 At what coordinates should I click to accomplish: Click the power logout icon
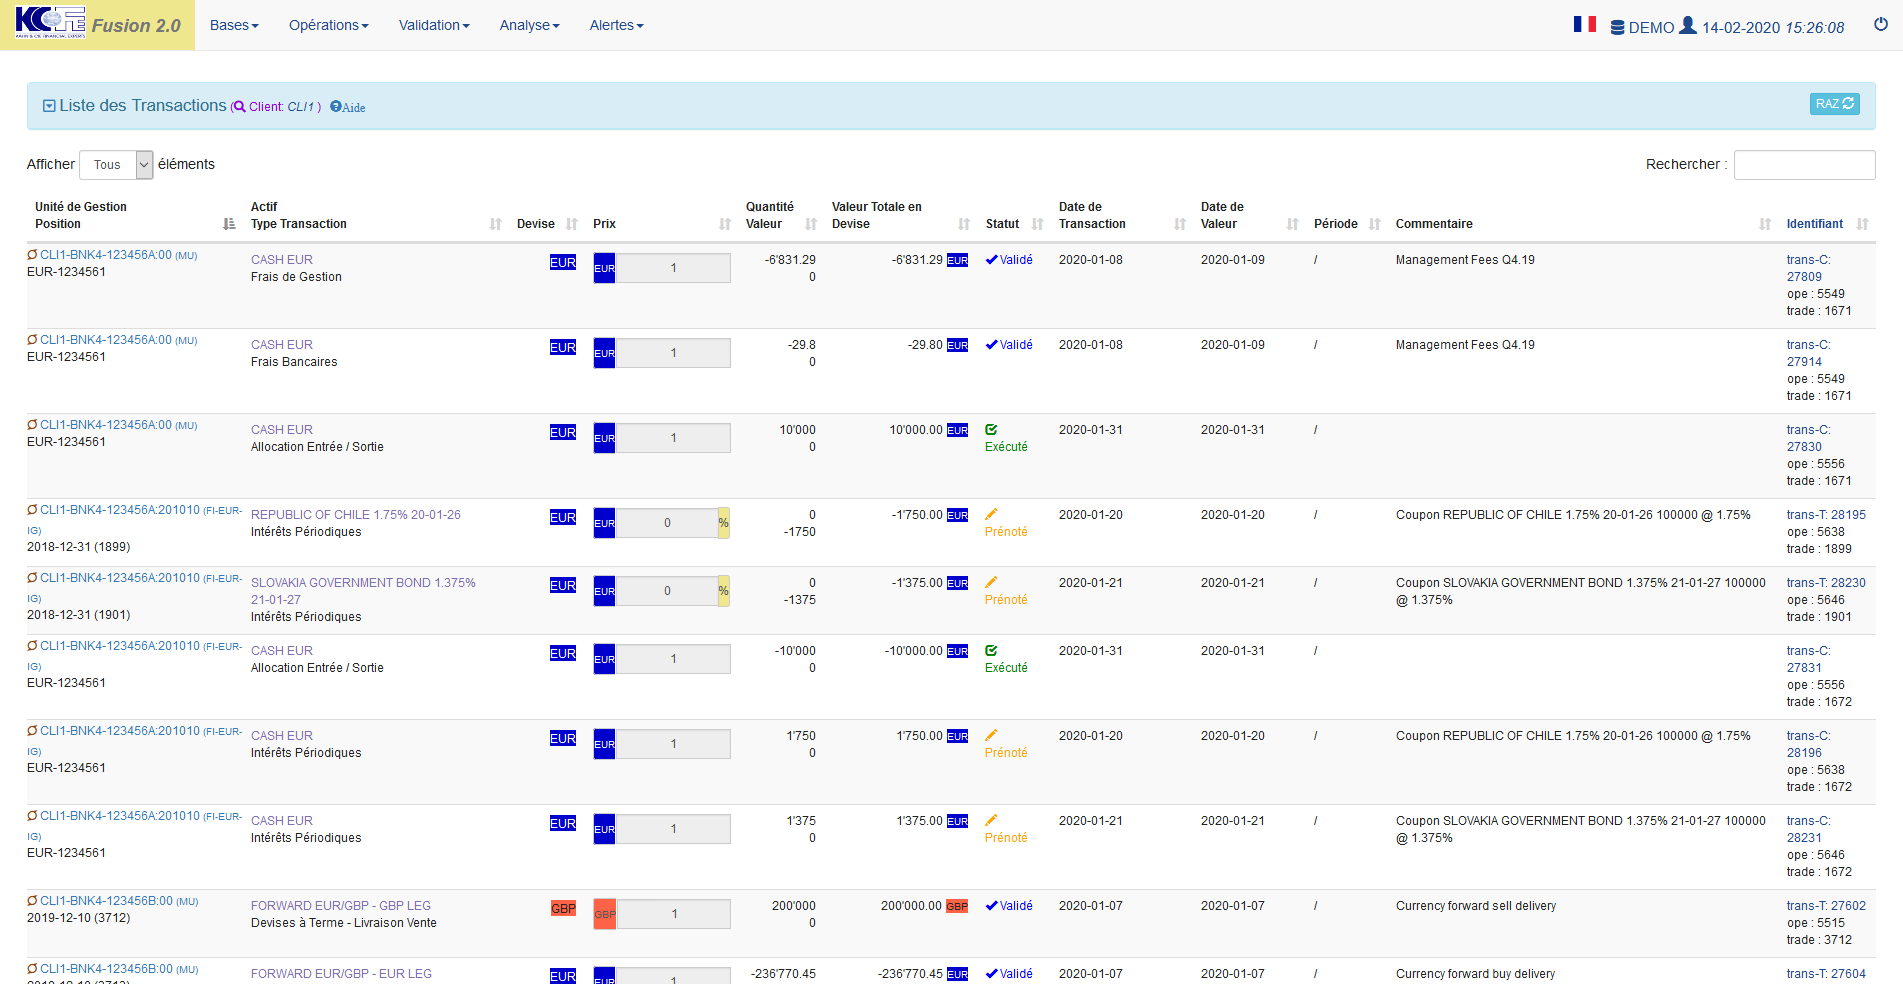(x=1880, y=25)
